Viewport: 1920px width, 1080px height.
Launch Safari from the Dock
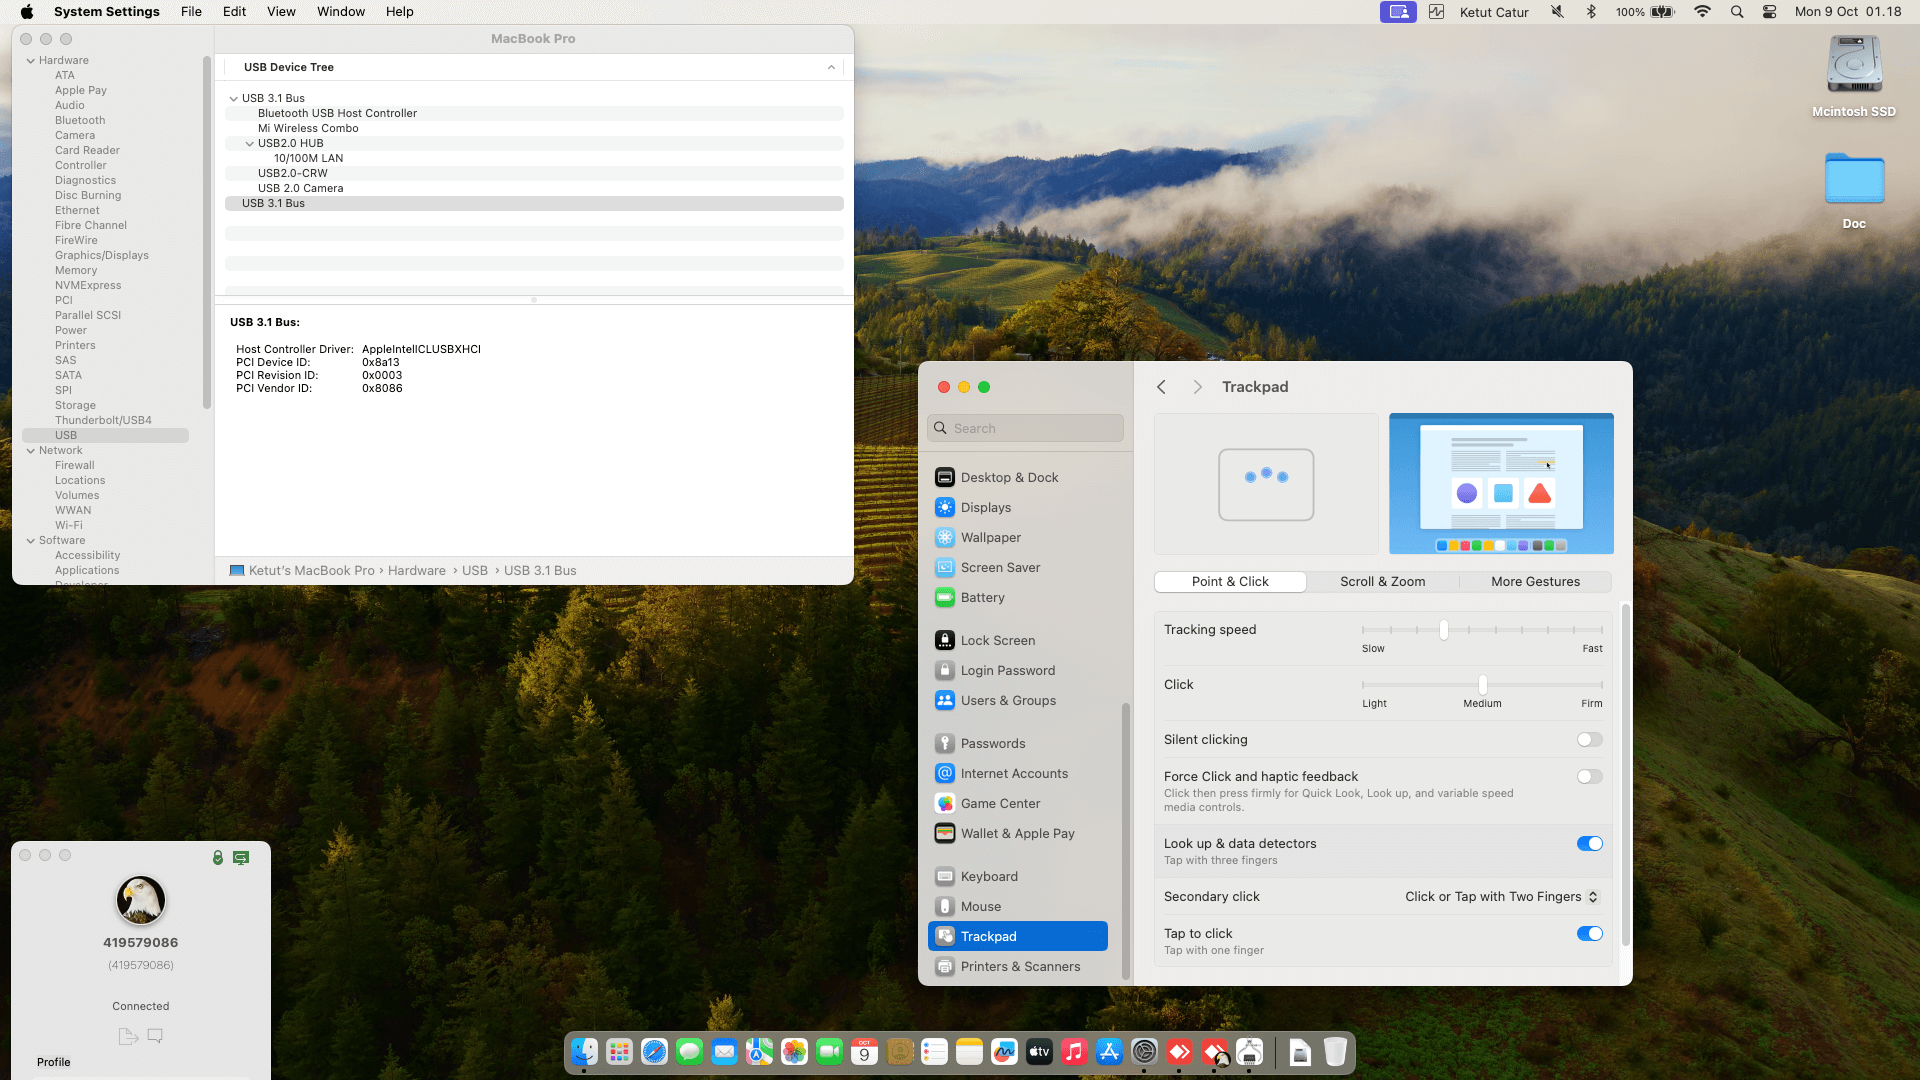[654, 1052]
